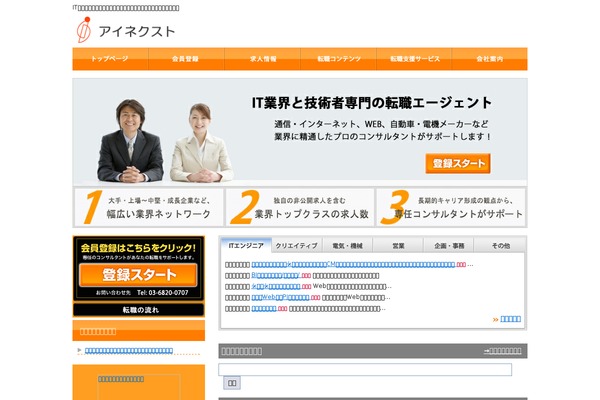This screenshot has width=600, height=400.
Task: Open the underlined link in the left sidebar
Action: [129, 350]
